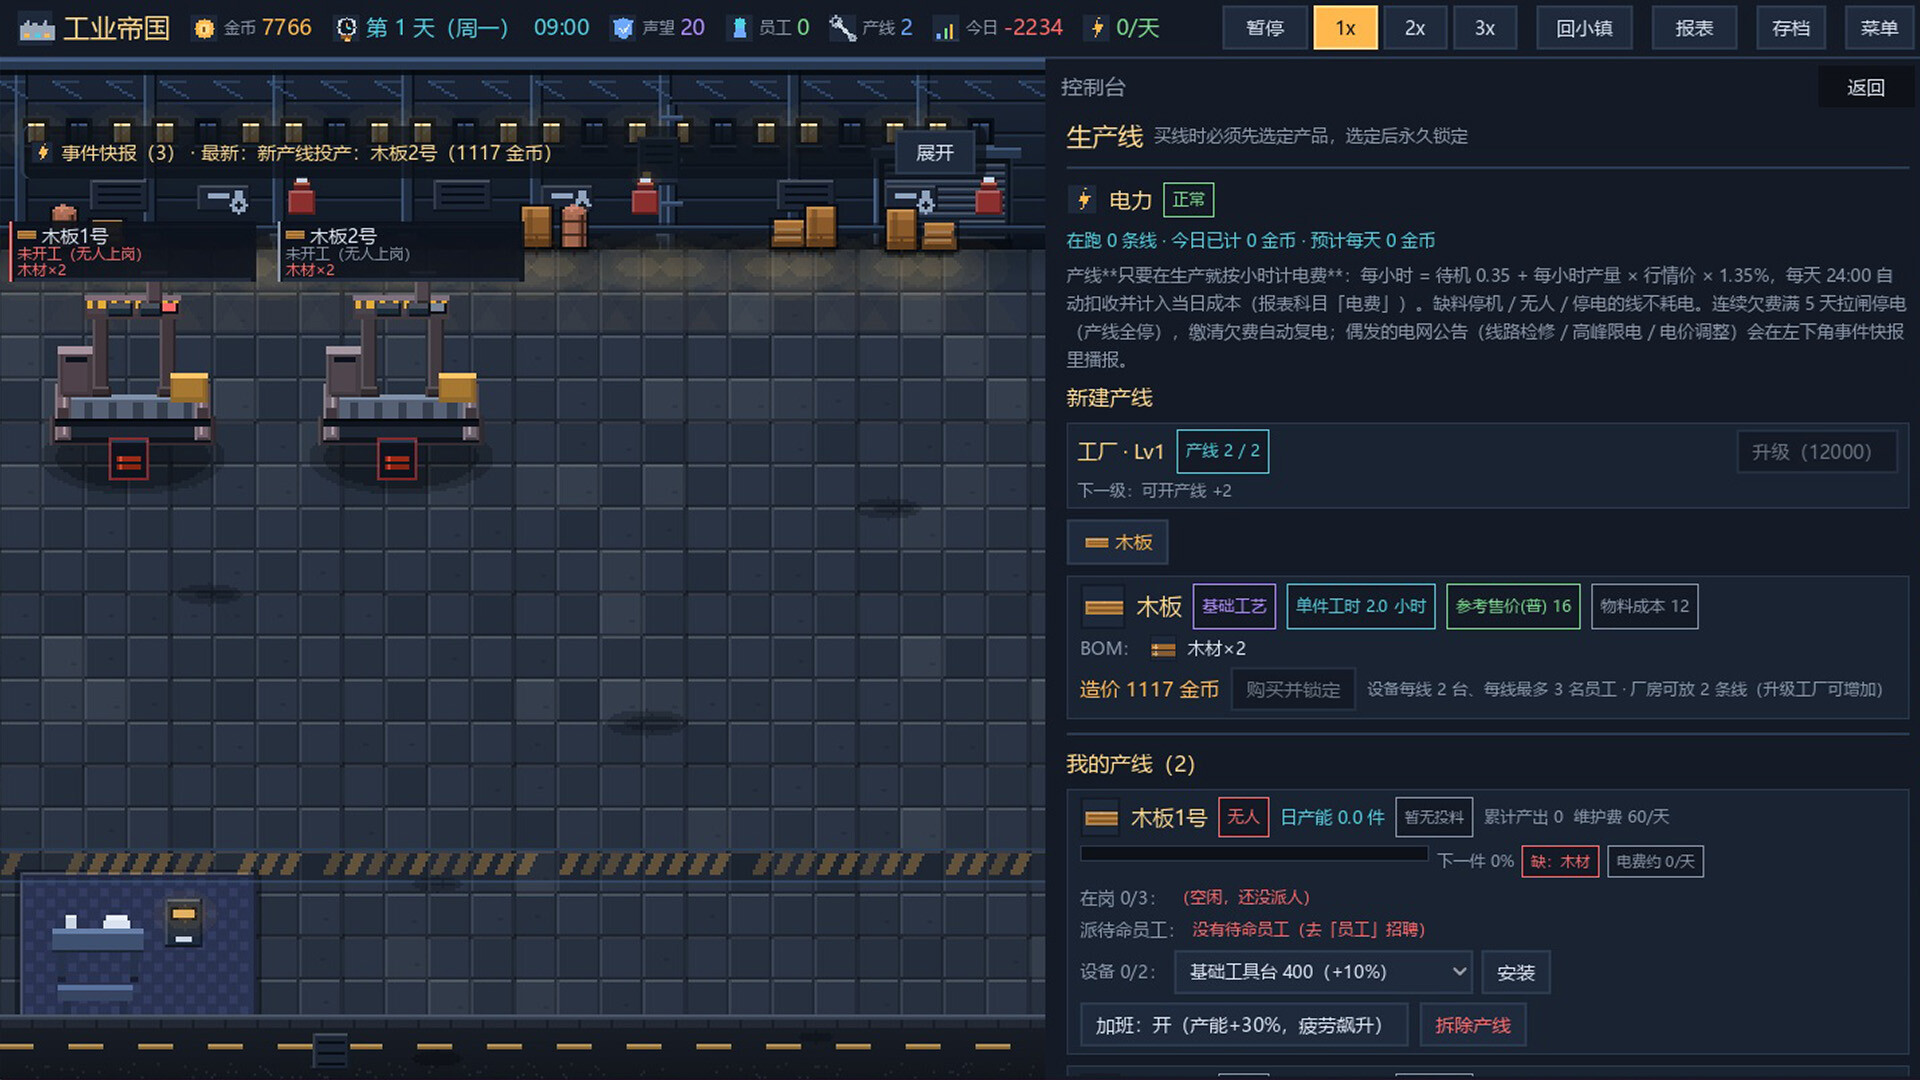Click the wood icon in BOM 木材×2
The height and width of the screenshot is (1080, 1920).
click(x=1163, y=649)
